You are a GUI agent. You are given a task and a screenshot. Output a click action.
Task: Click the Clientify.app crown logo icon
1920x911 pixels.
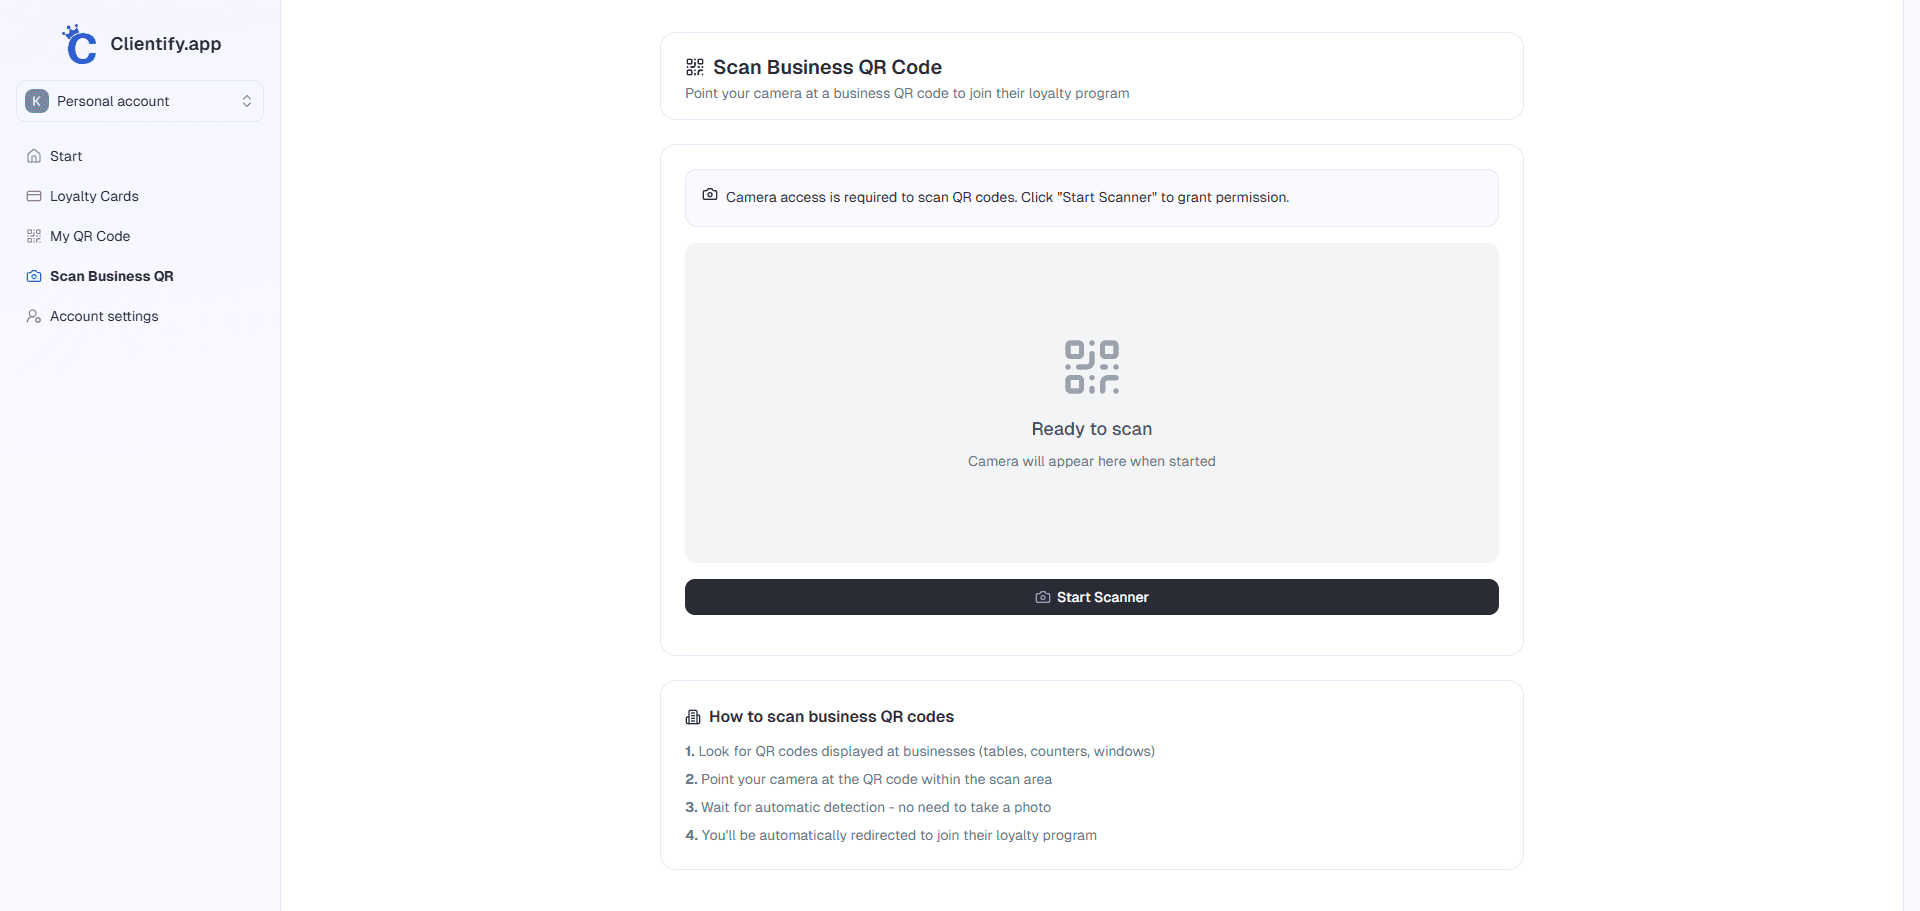click(x=79, y=44)
